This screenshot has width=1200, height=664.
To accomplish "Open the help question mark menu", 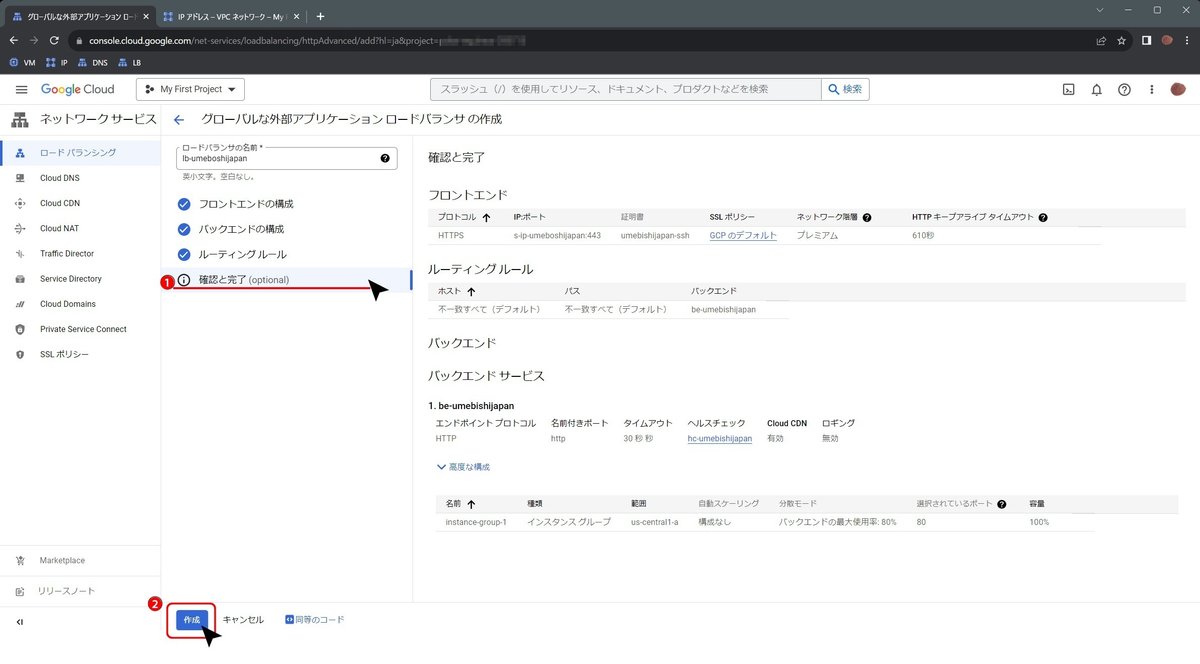I will coord(1124,89).
